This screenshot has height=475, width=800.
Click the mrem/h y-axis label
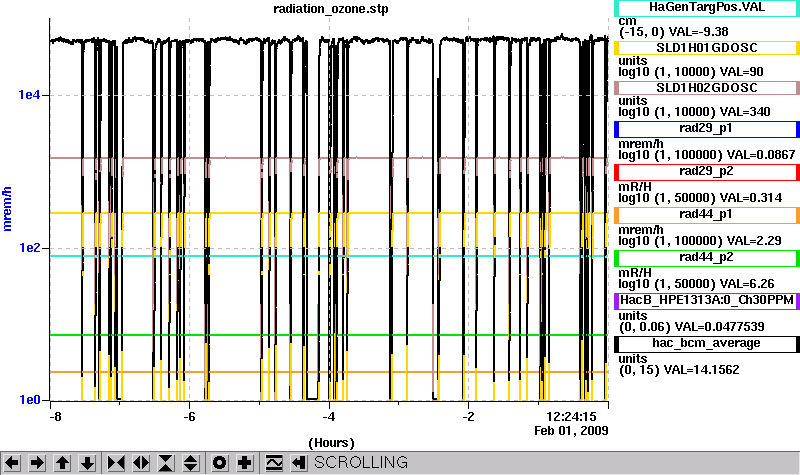[7, 209]
